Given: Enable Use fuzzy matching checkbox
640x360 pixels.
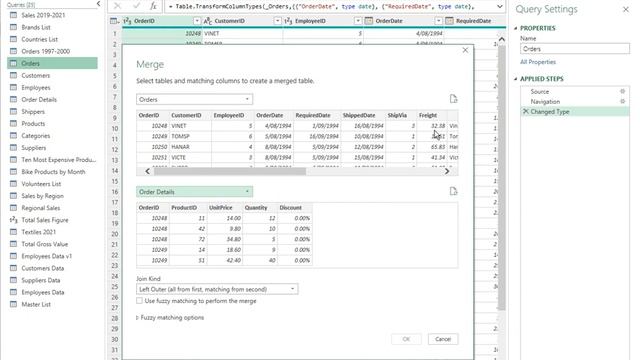Looking at the screenshot, I should coord(140,301).
